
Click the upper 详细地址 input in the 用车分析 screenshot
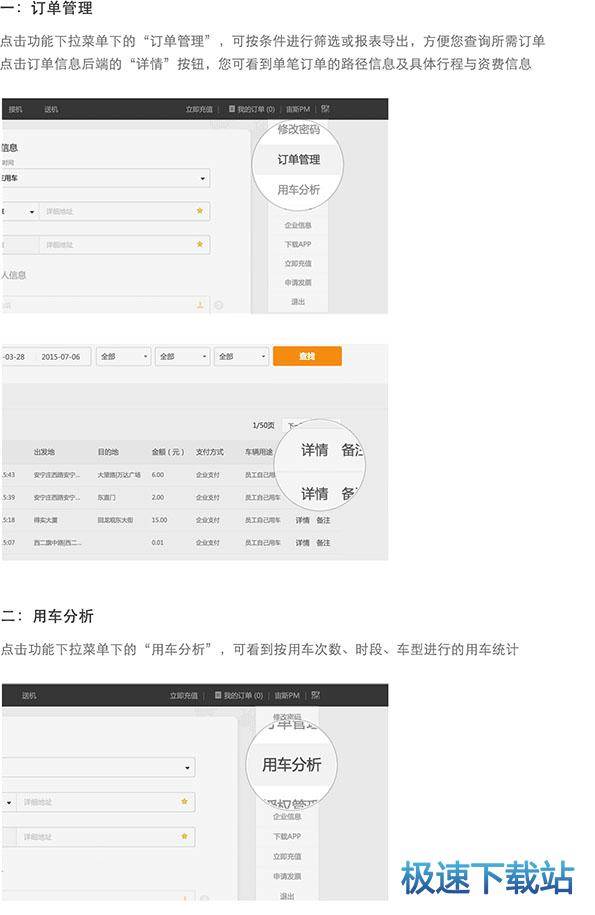[x=105, y=802]
